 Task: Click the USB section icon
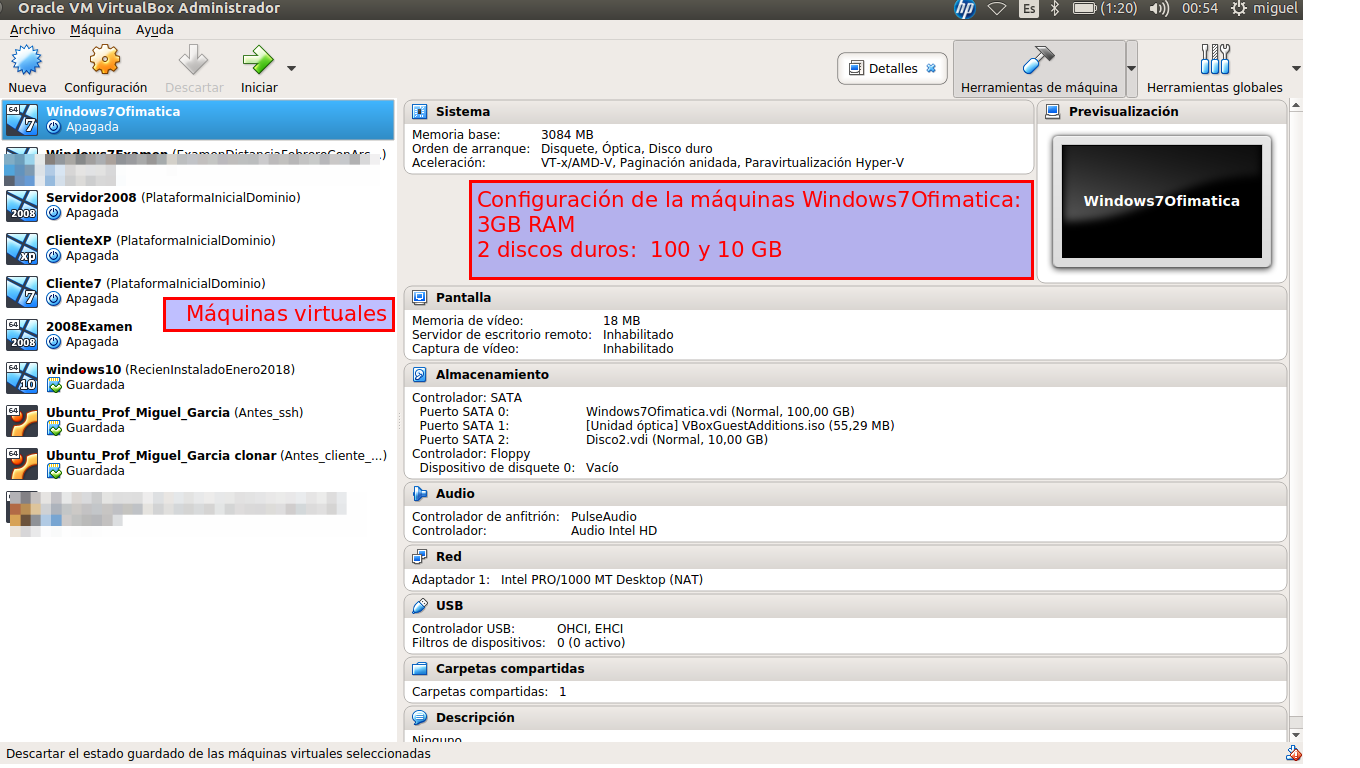point(420,606)
